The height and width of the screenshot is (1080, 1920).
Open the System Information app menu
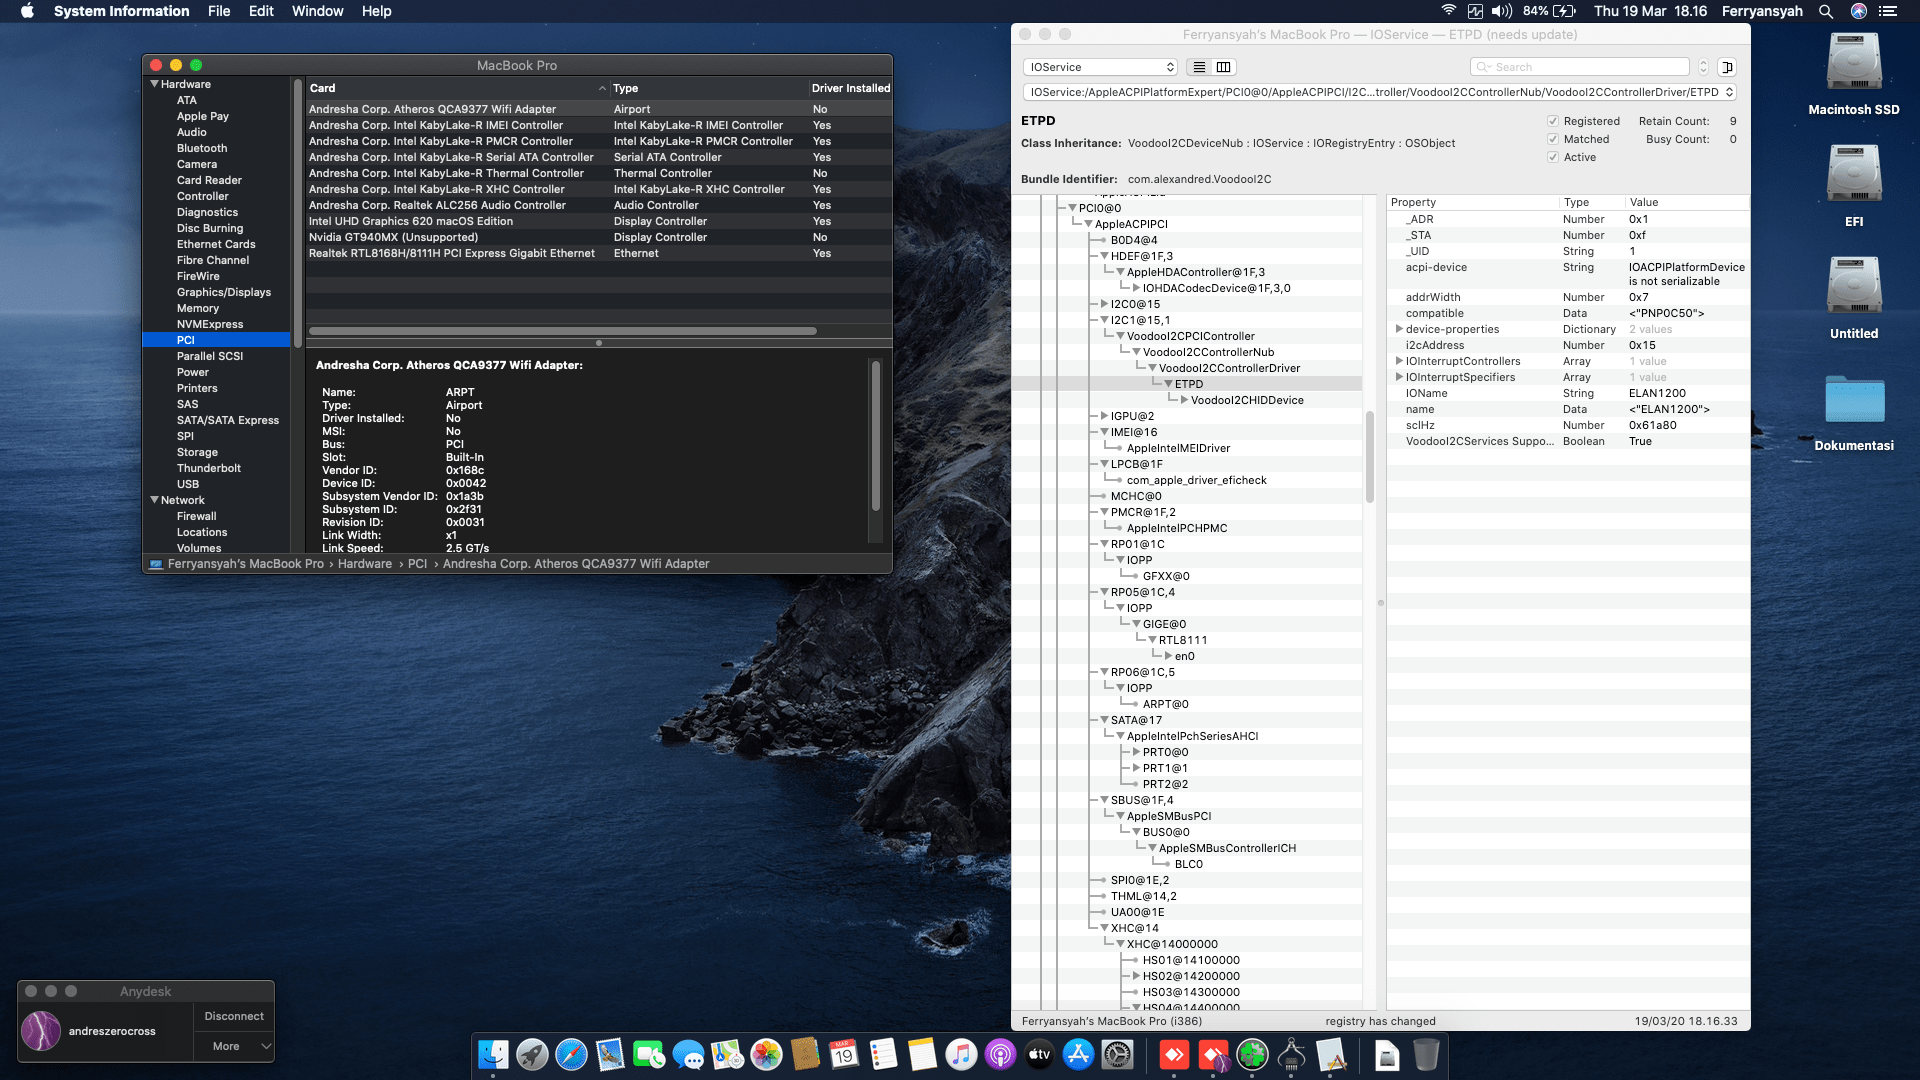[x=121, y=11]
